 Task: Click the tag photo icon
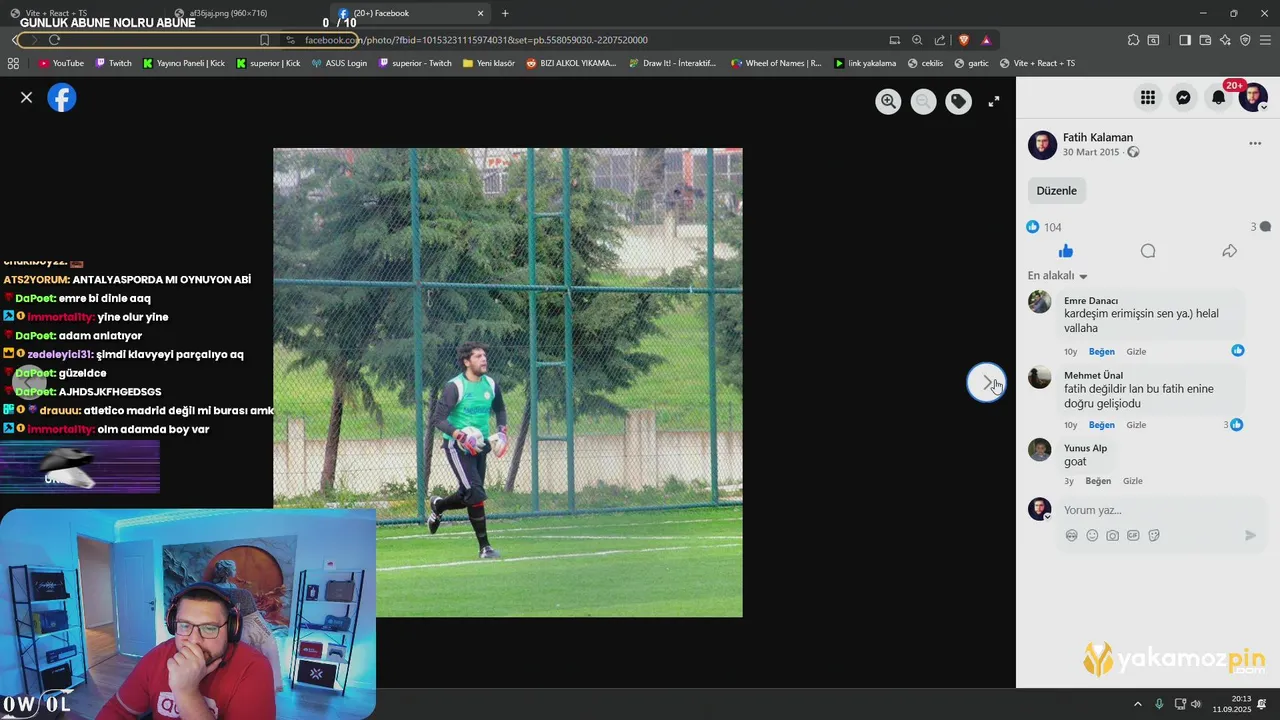pos(958,101)
